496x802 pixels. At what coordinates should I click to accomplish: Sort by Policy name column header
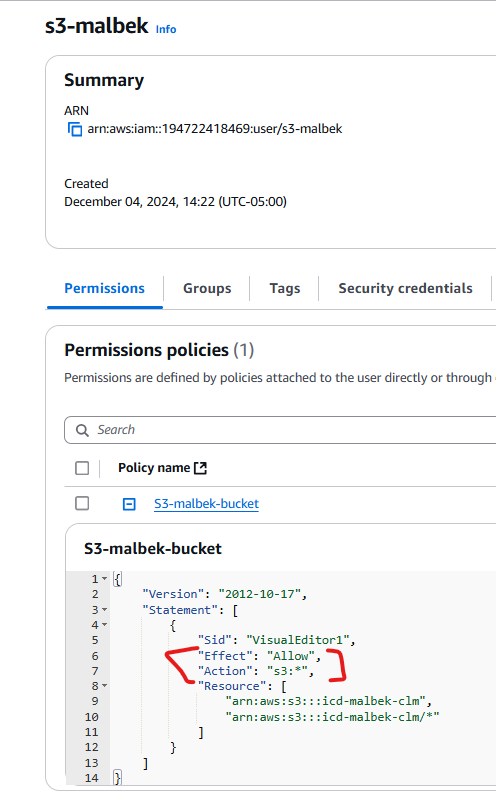coord(154,468)
